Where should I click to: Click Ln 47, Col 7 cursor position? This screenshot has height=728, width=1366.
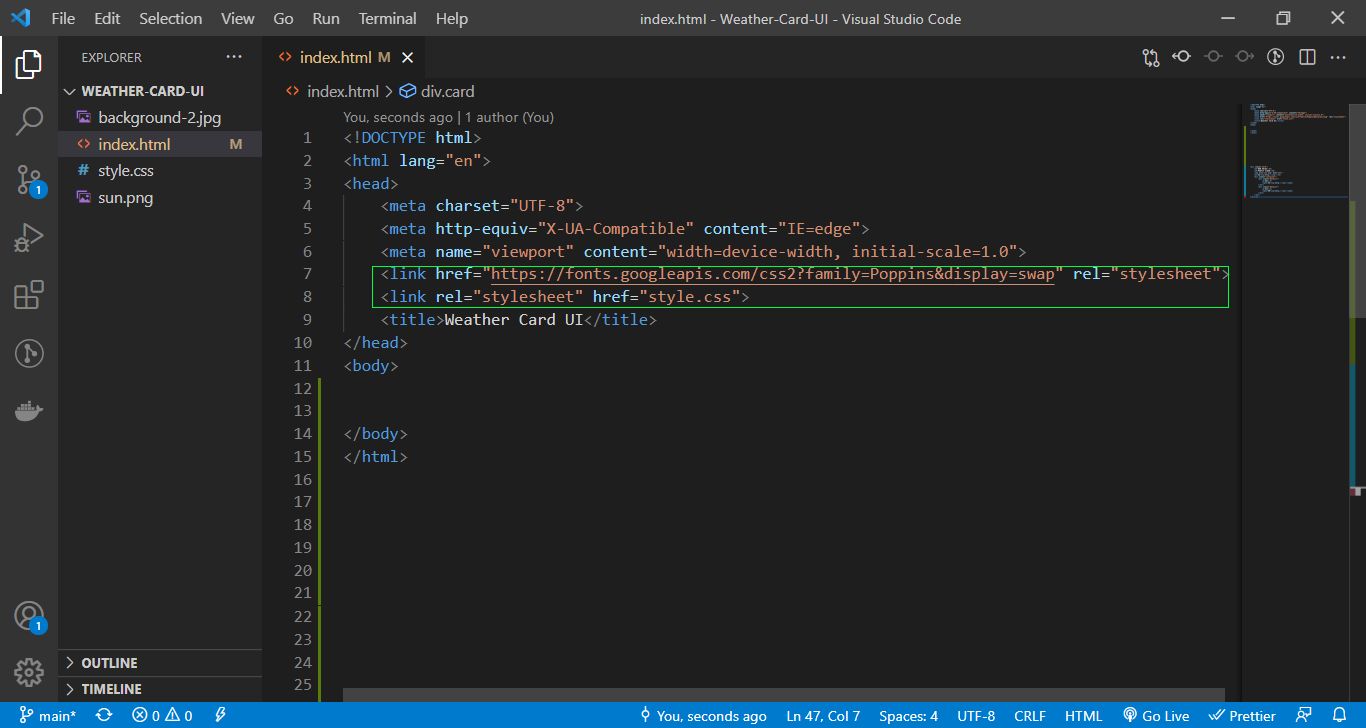(x=823, y=715)
